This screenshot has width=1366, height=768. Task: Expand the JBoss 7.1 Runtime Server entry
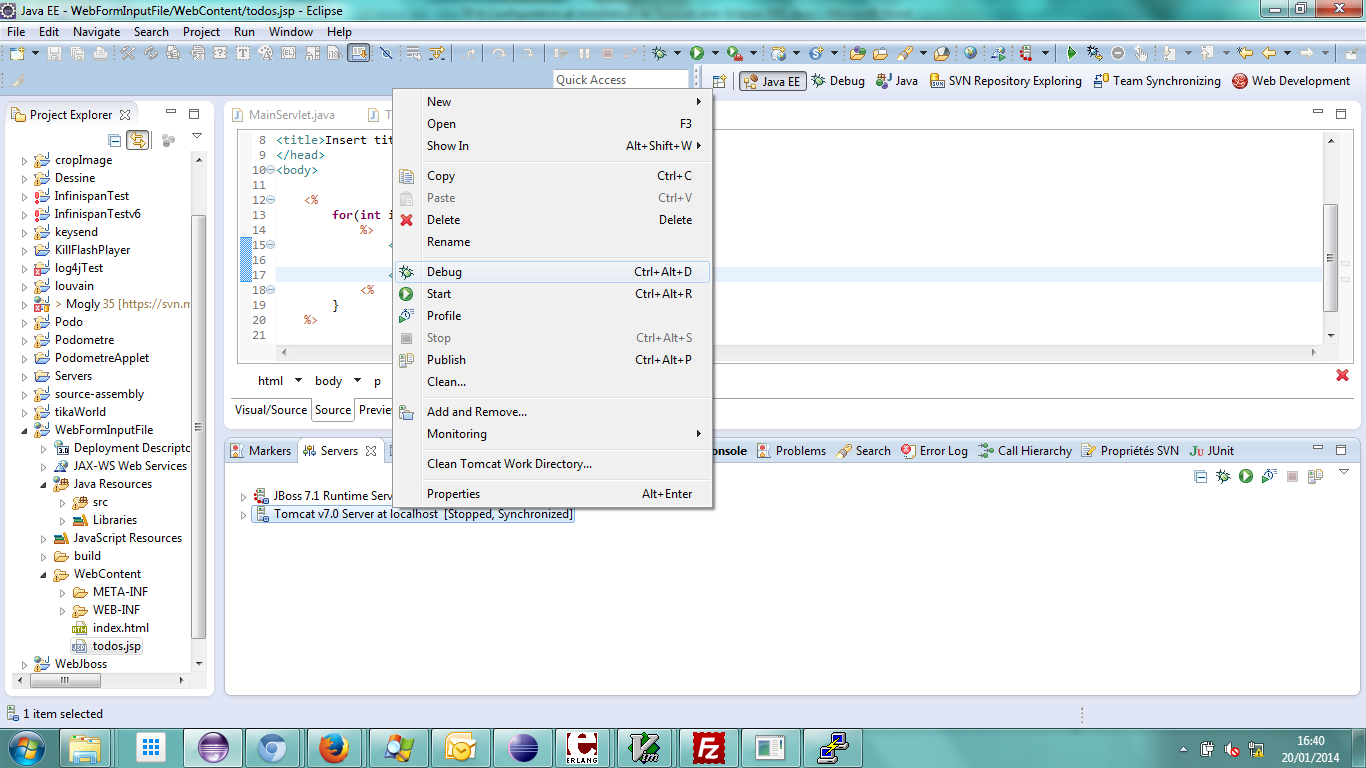pos(243,496)
